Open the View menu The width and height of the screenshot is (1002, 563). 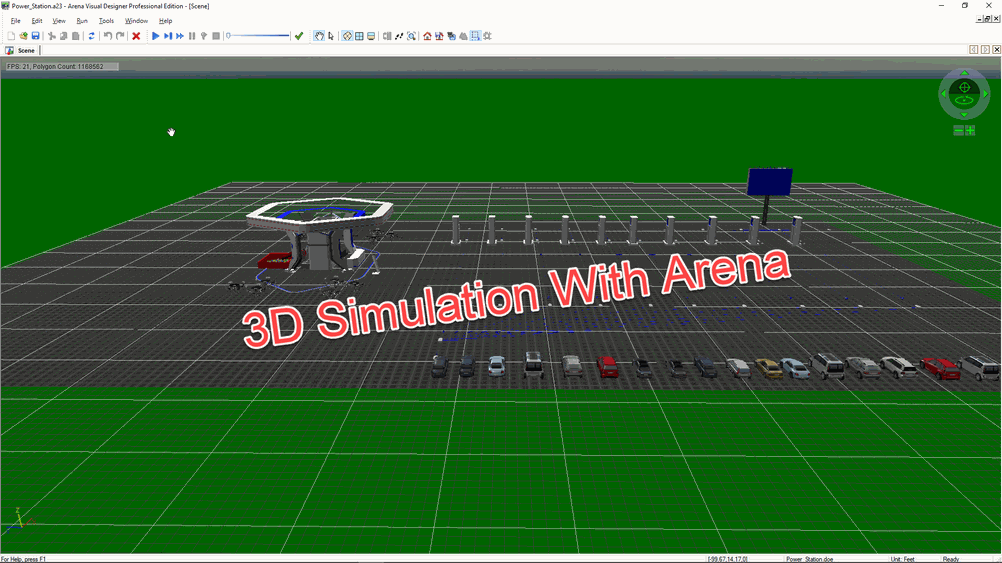tap(59, 21)
